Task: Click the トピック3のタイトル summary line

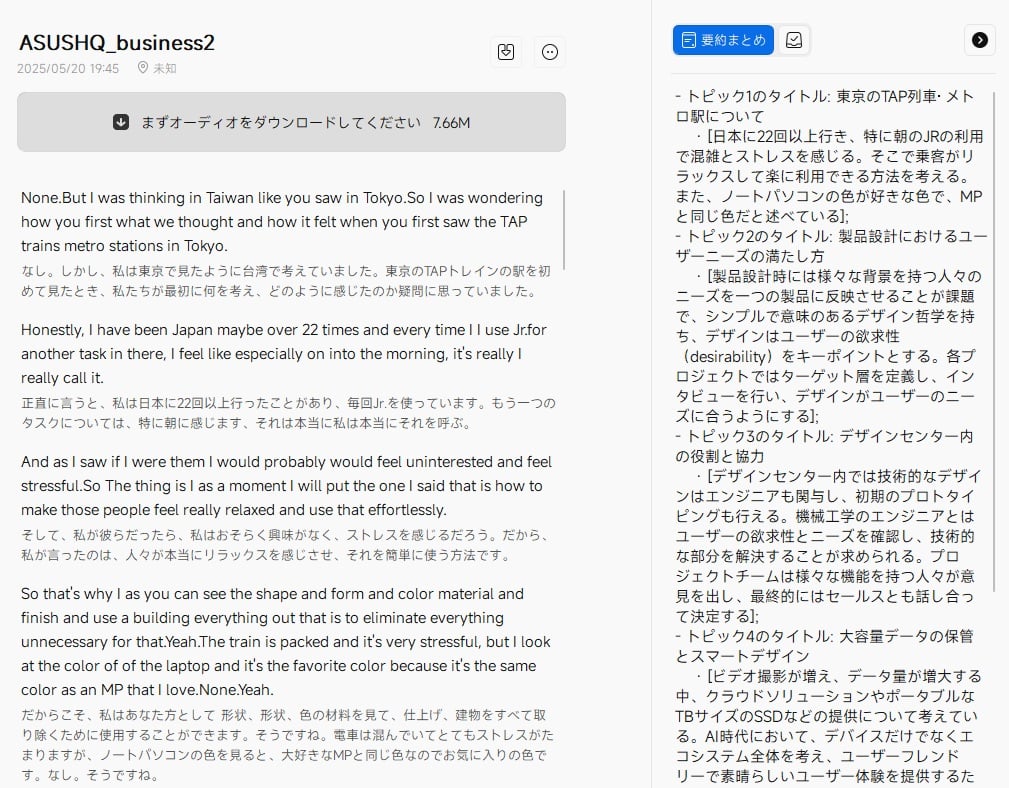Action: click(x=824, y=446)
